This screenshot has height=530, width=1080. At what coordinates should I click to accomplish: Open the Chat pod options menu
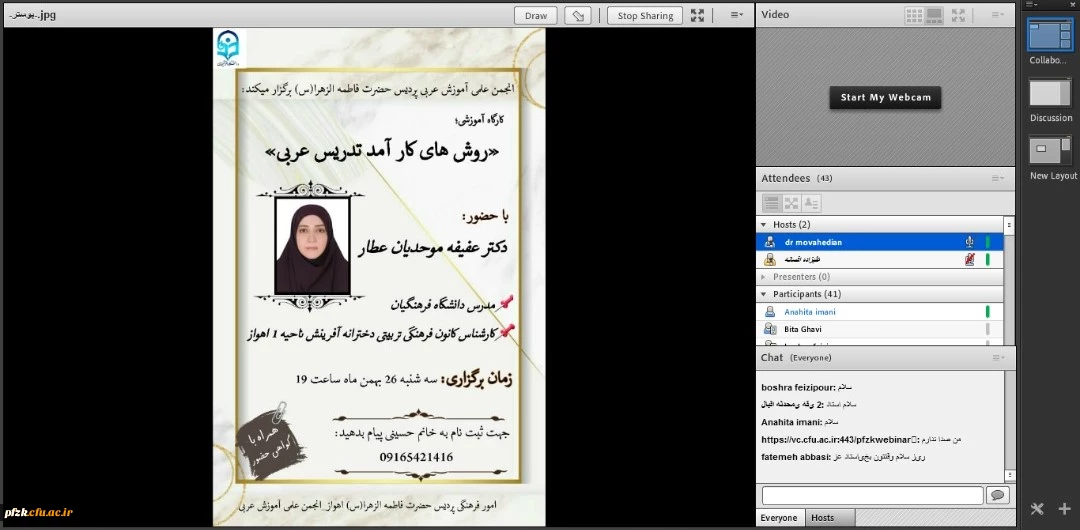coord(997,358)
